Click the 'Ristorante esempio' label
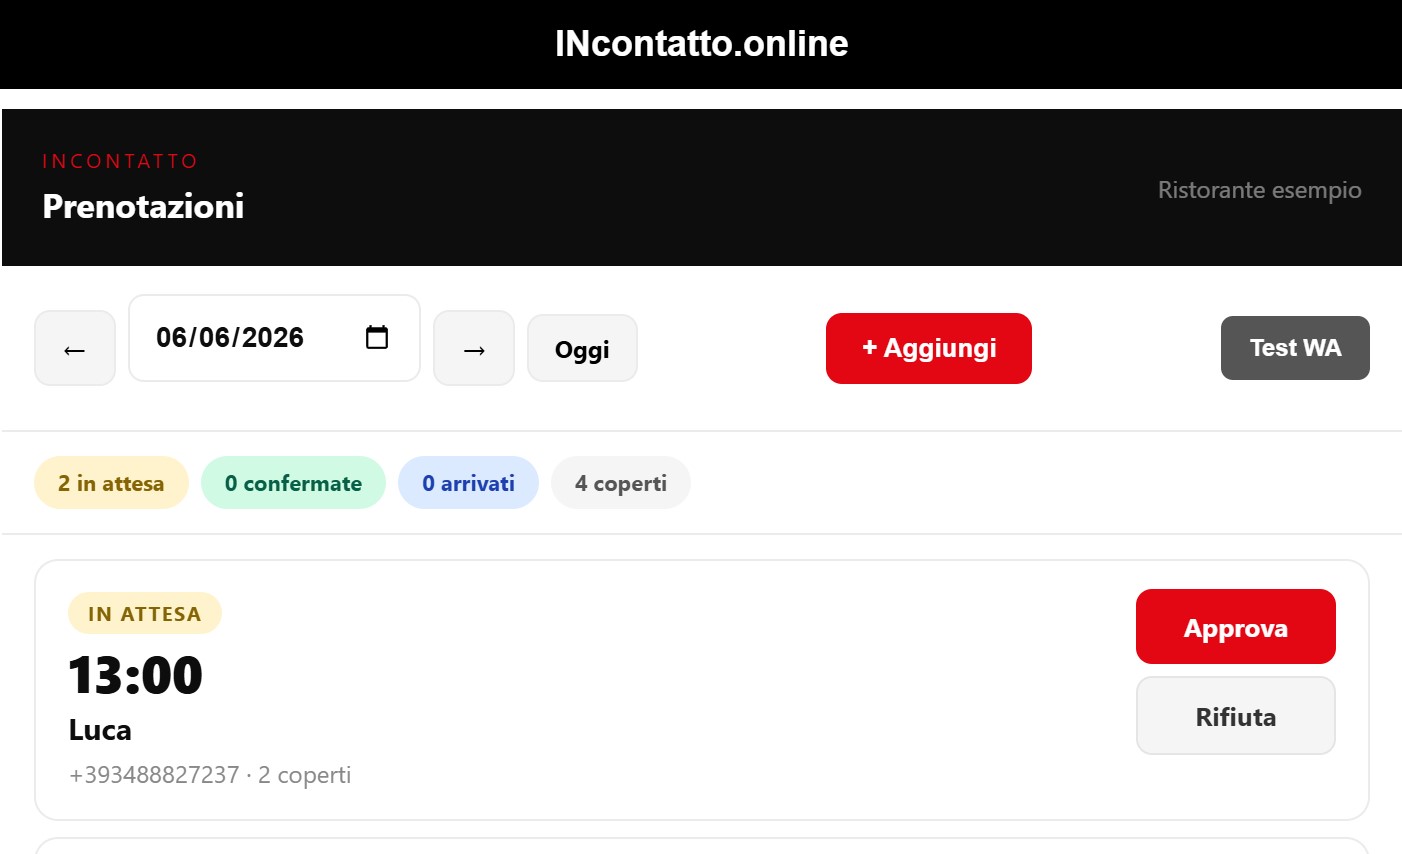1402x854 pixels. pyautogui.click(x=1260, y=190)
